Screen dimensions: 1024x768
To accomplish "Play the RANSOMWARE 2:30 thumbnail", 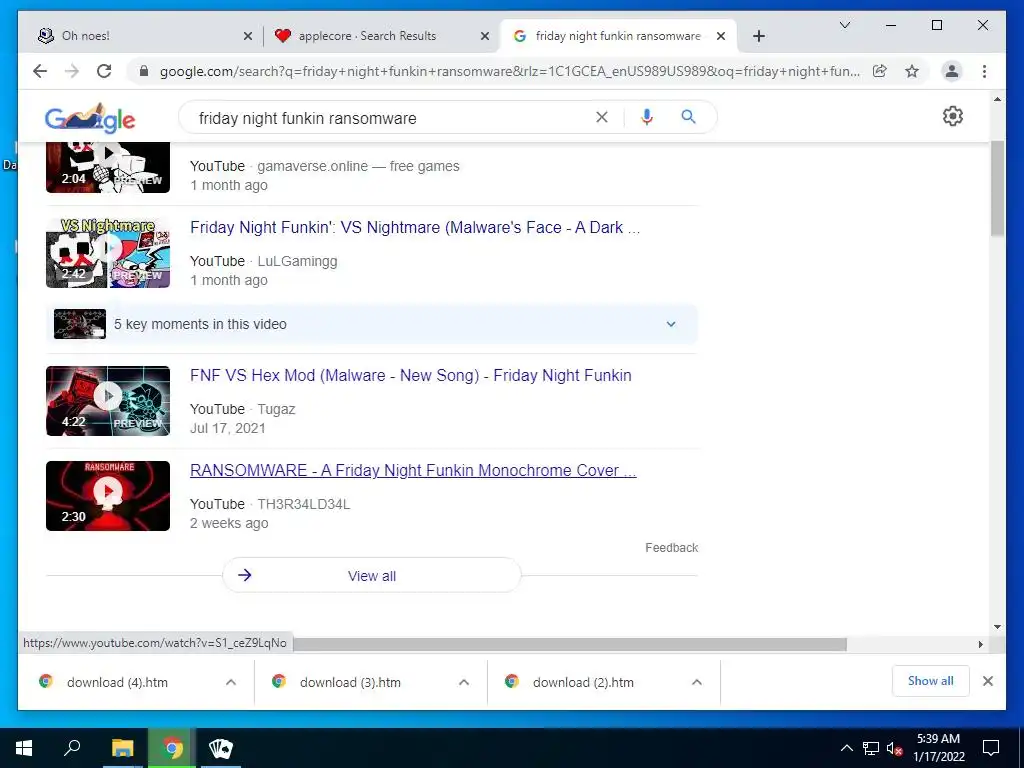I will pyautogui.click(x=108, y=496).
